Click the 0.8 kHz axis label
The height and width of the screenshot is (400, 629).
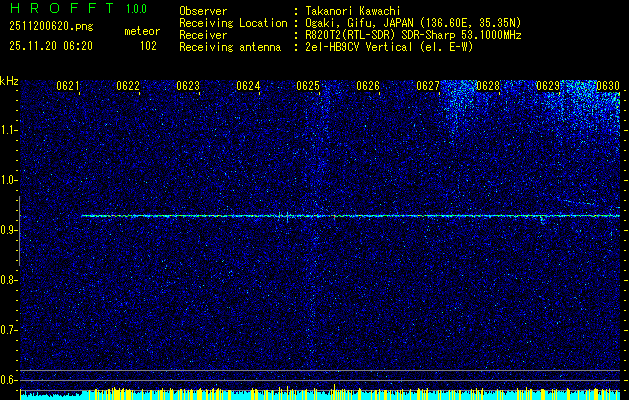pos(8,280)
